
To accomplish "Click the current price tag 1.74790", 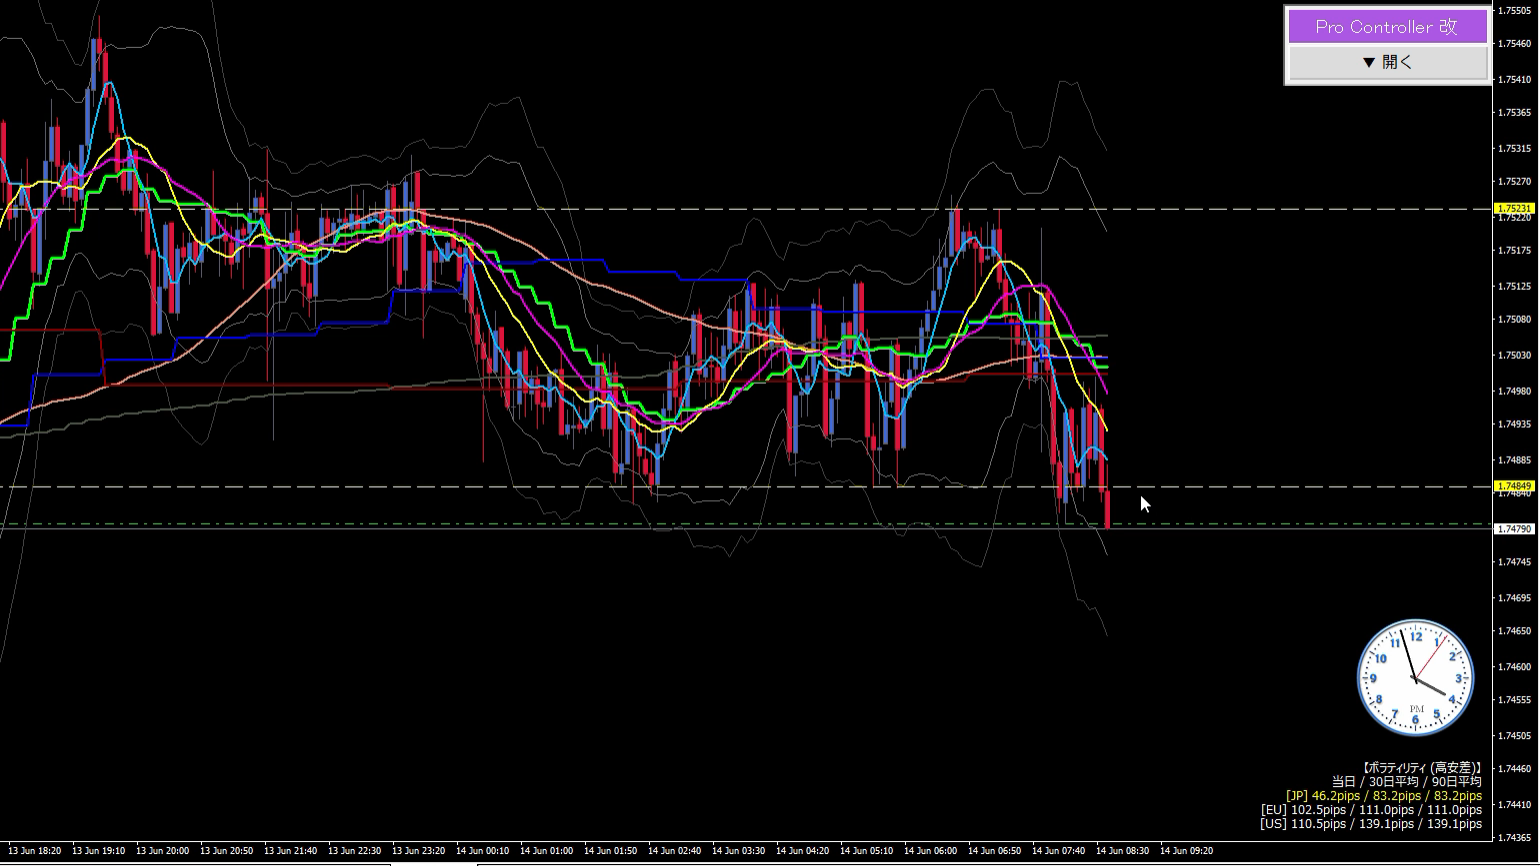I will click(x=1514, y=528).
